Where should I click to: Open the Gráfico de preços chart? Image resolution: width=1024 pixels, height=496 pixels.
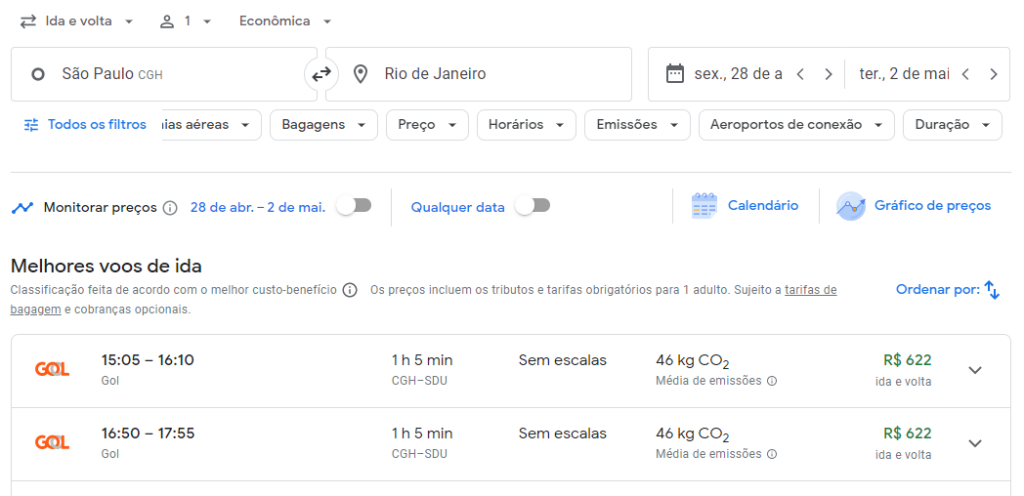[915, 206]
